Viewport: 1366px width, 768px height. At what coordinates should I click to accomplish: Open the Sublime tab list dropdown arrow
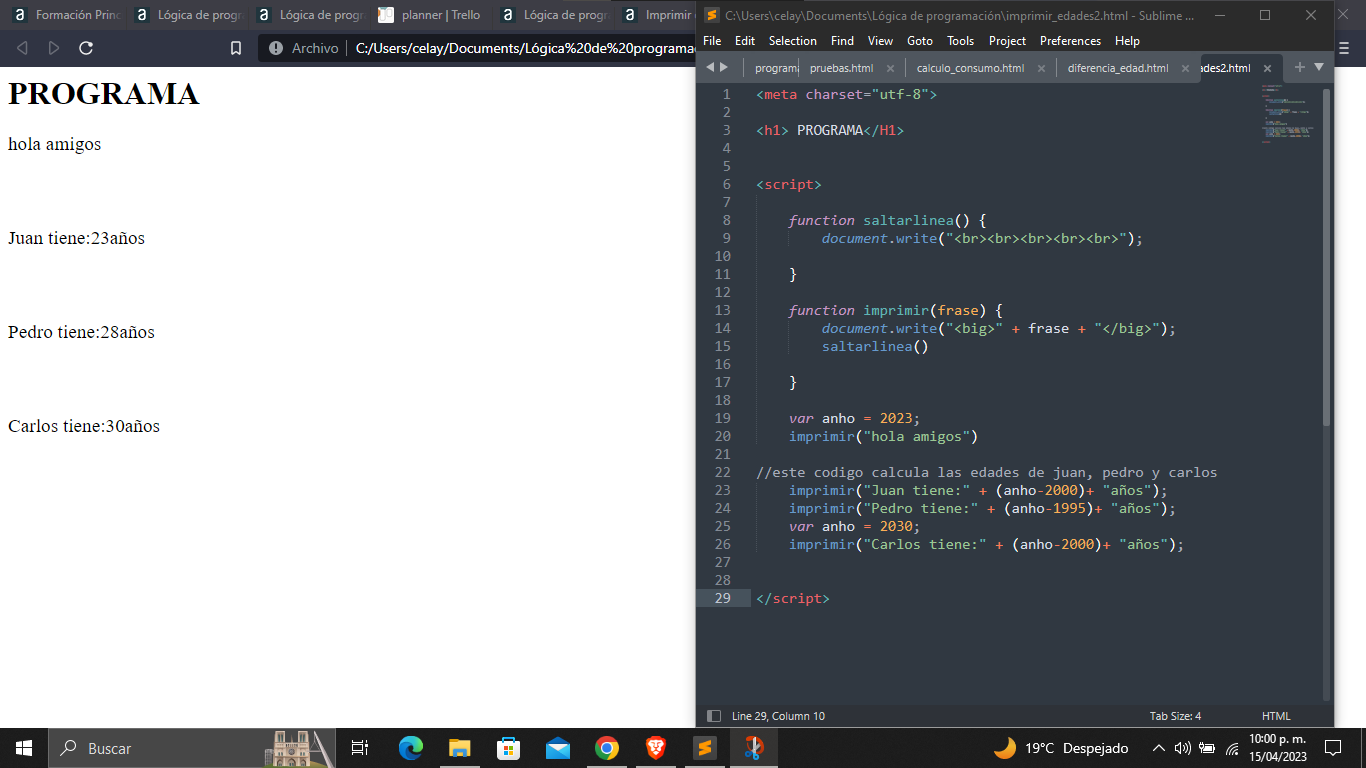(x=1318, y=67)
